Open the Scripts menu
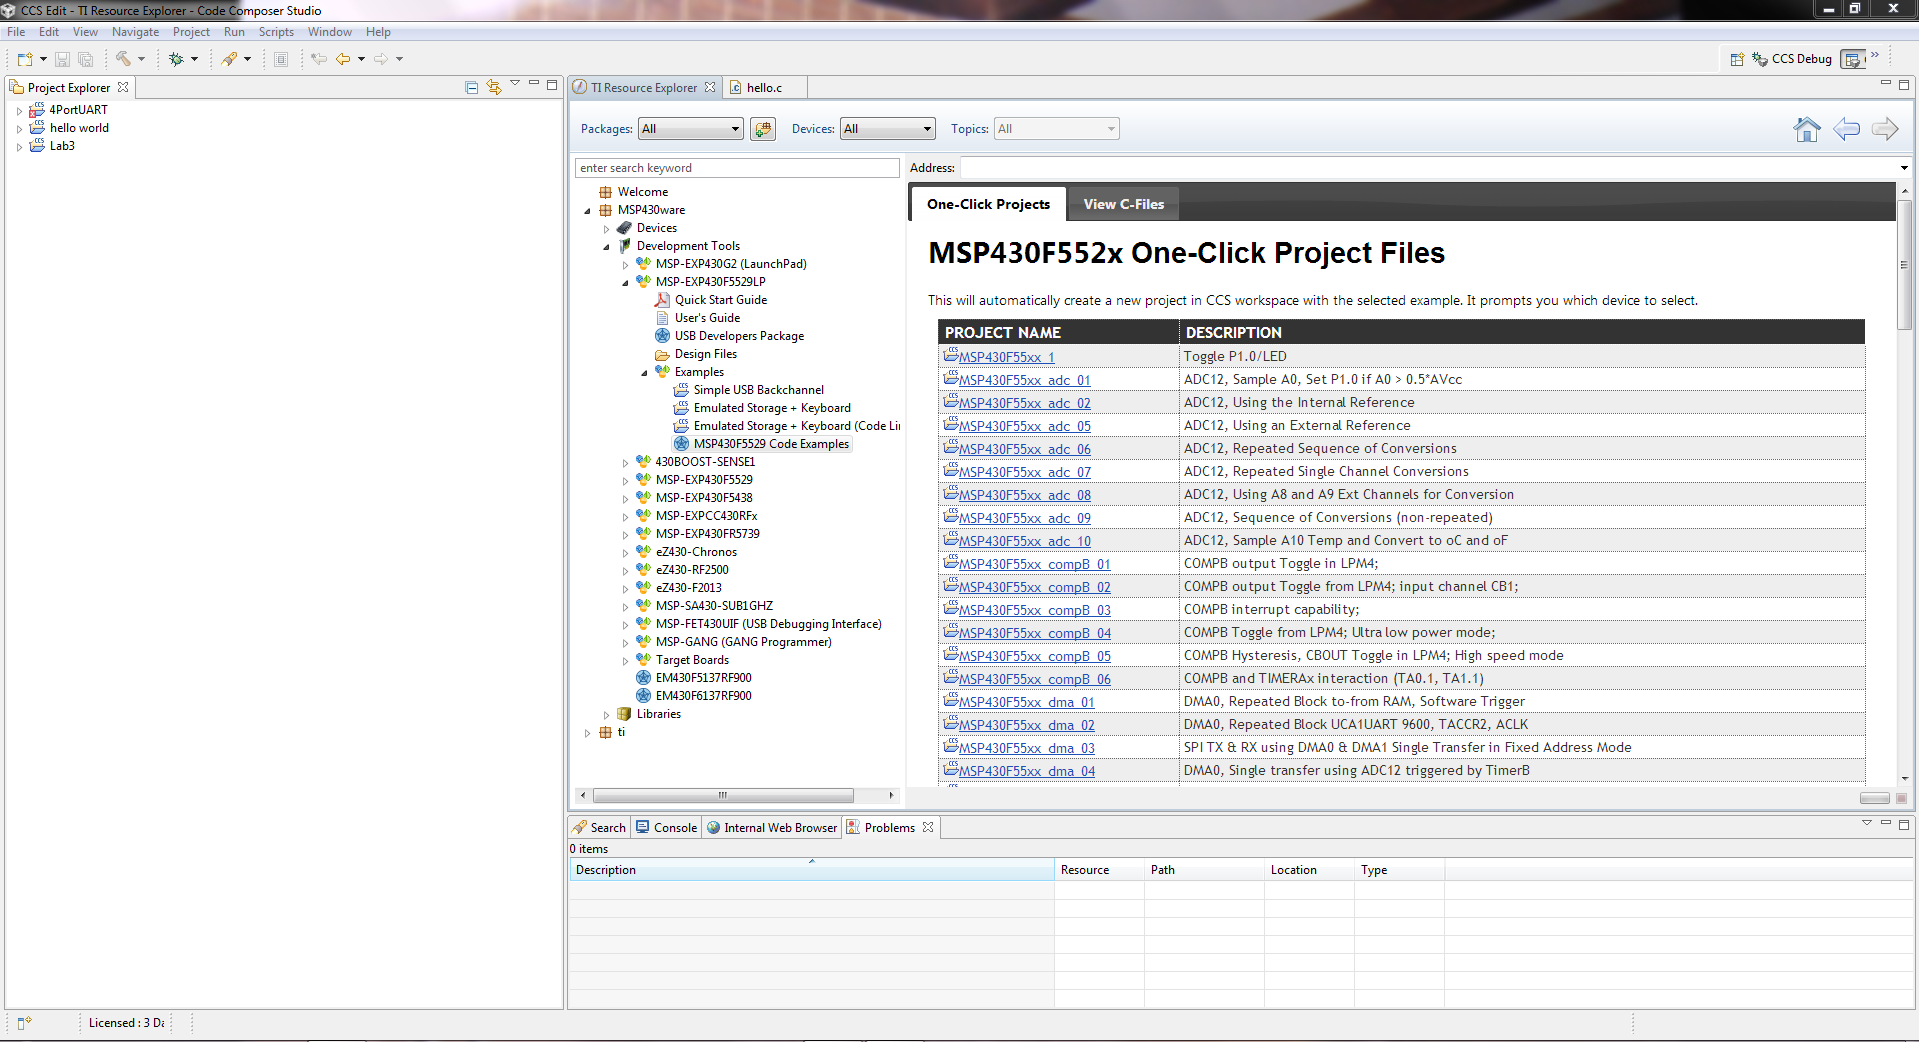This screenshot has height=1042, width=1919. [276, 32]
